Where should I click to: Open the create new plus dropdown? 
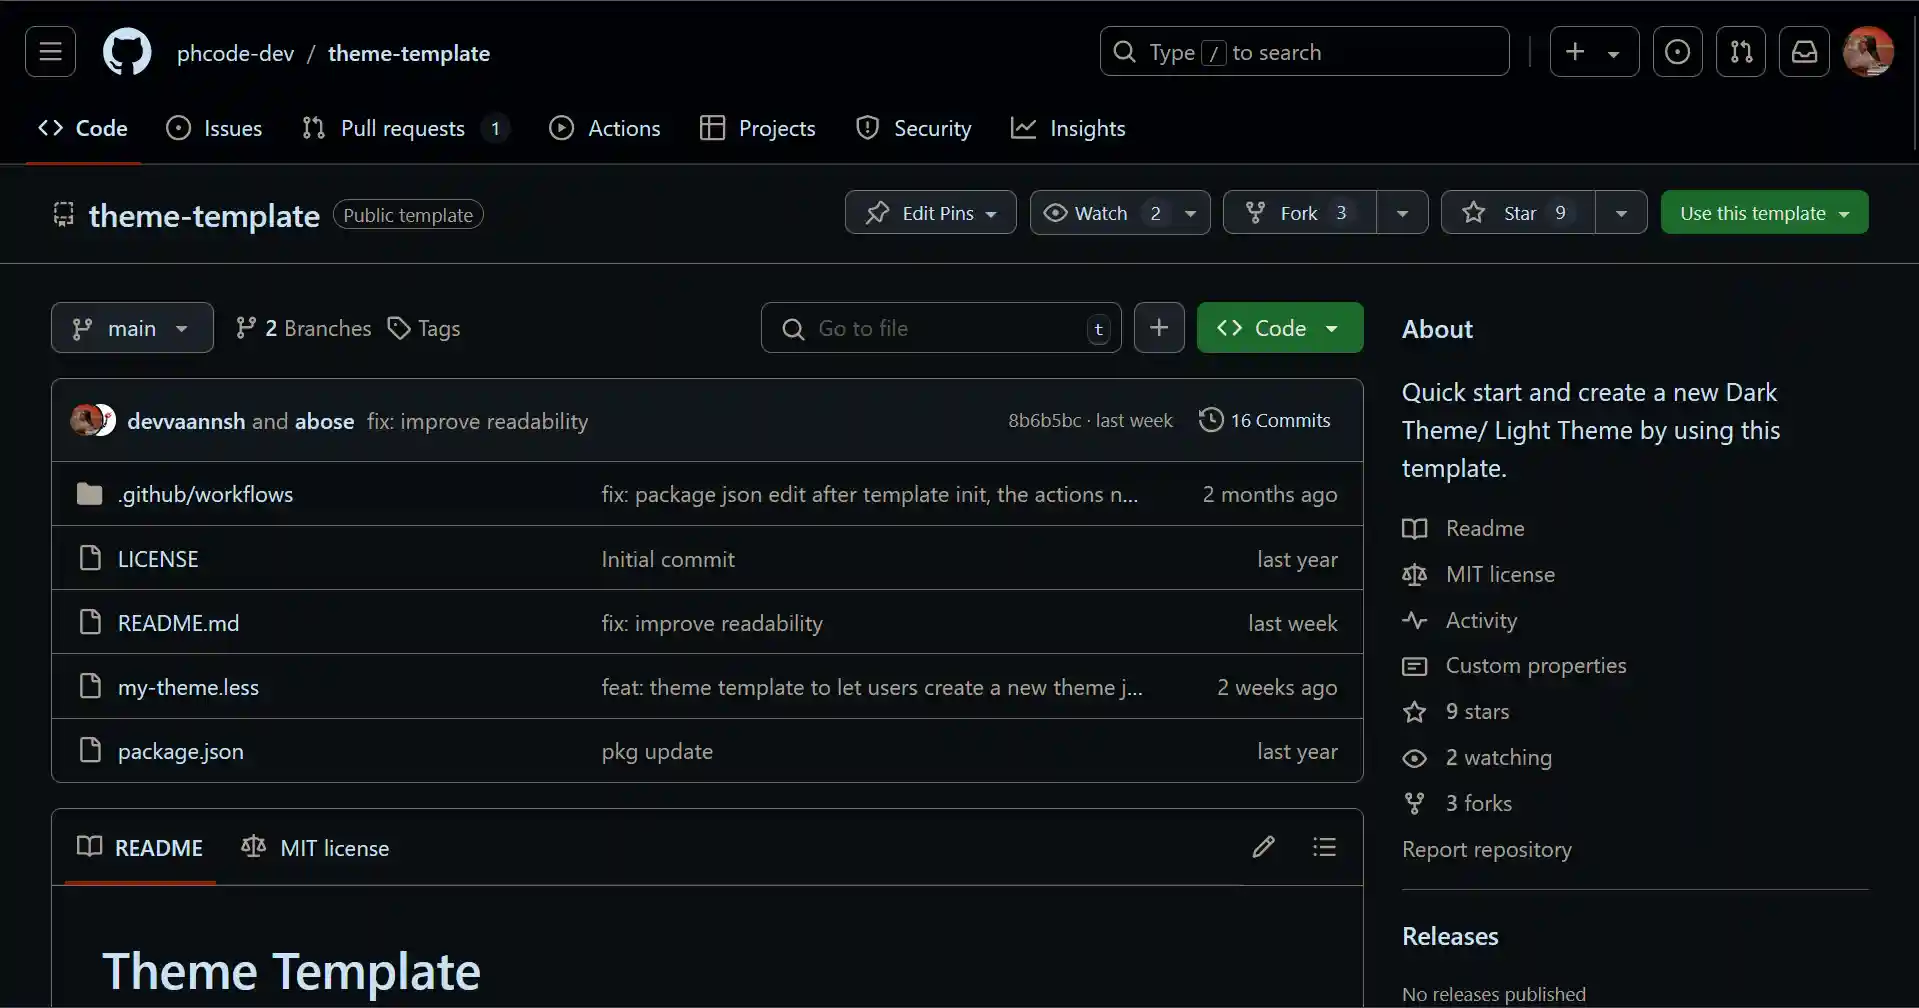pyautogui.click(x=1594, y=52)
